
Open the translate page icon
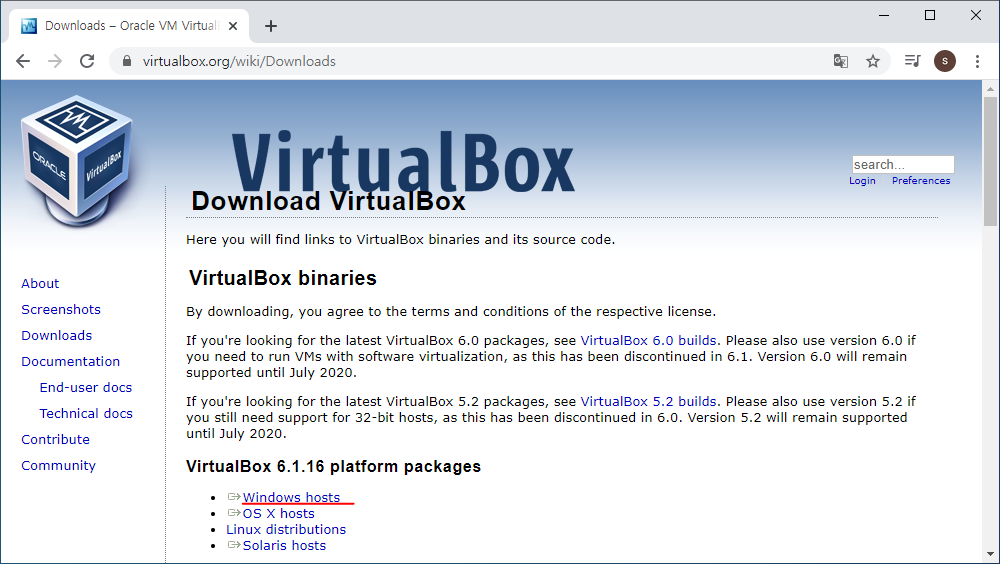coord(841,61)
